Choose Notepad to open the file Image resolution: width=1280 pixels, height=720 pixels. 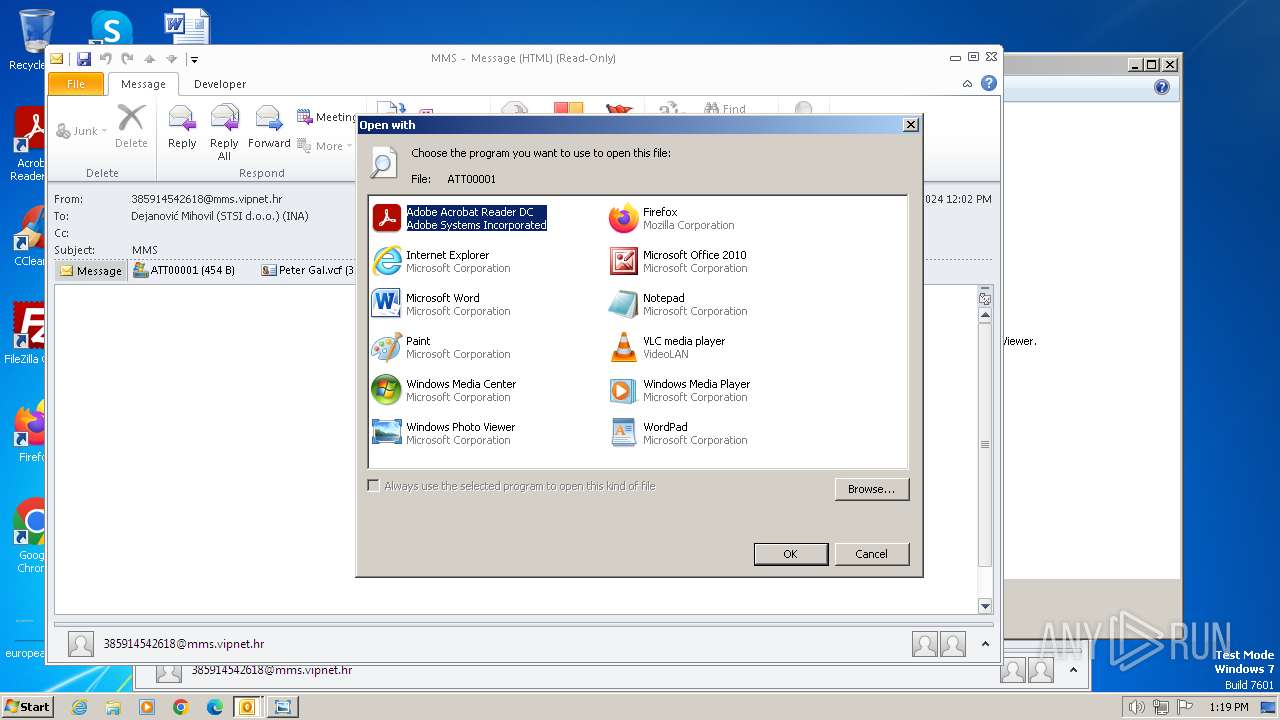(678, 304)
